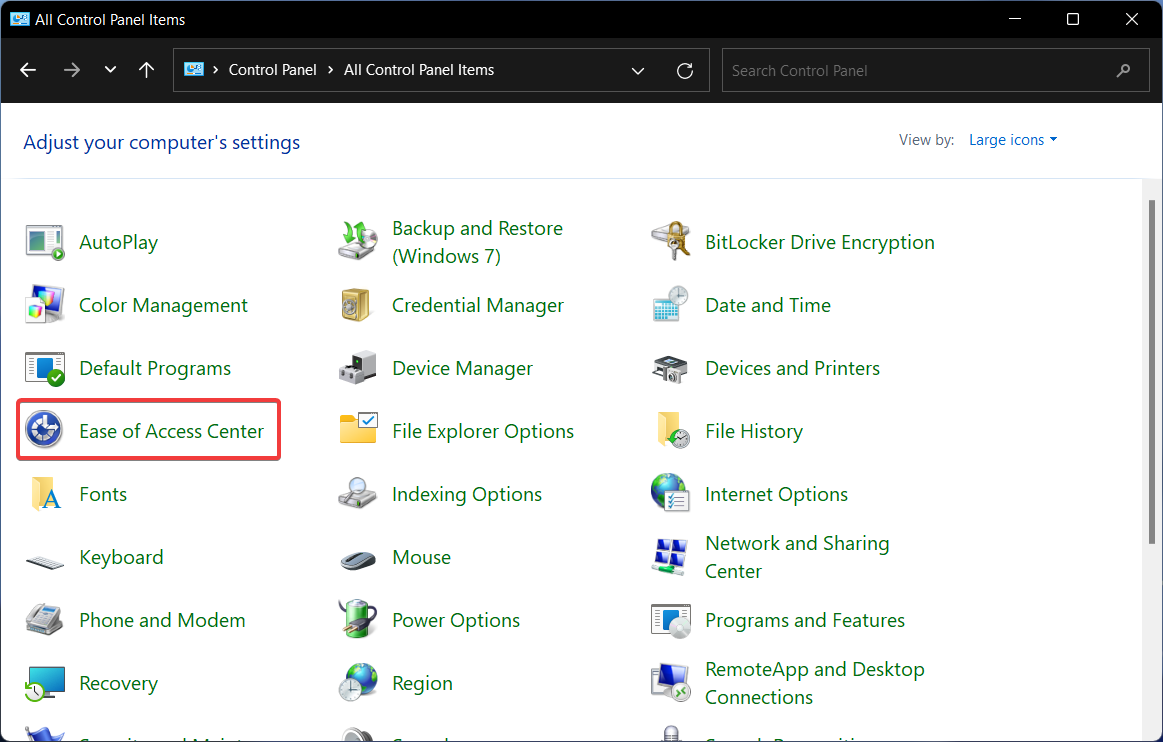This screenshot has width=1163, height=742.
Task: Expand the address bar history dropdown
Action: tap(638, 70)
